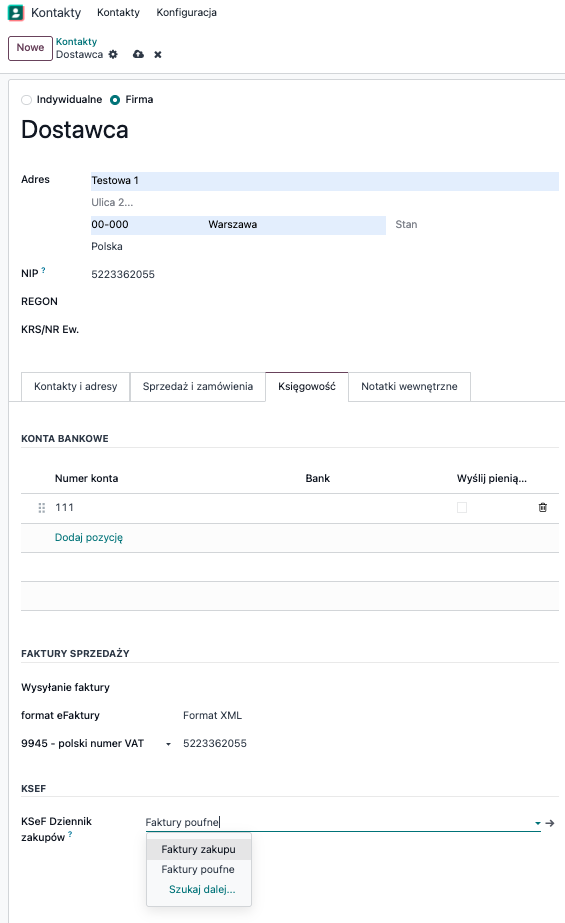Open linked journal via the arrow icon
This screenshot has height=923, width=565.
(x=550, y=823)
